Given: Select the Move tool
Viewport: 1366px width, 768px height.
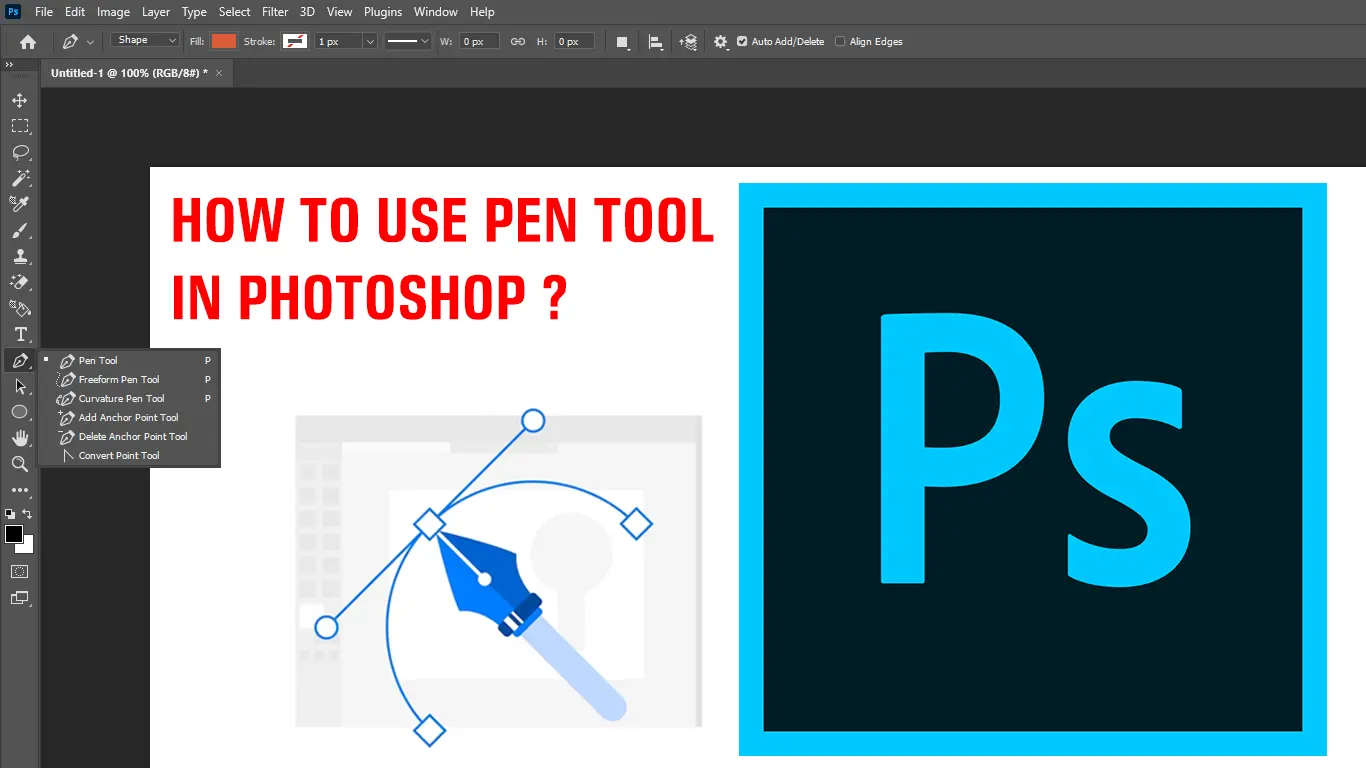Looking at the screenshot, I should pos(20,100).
